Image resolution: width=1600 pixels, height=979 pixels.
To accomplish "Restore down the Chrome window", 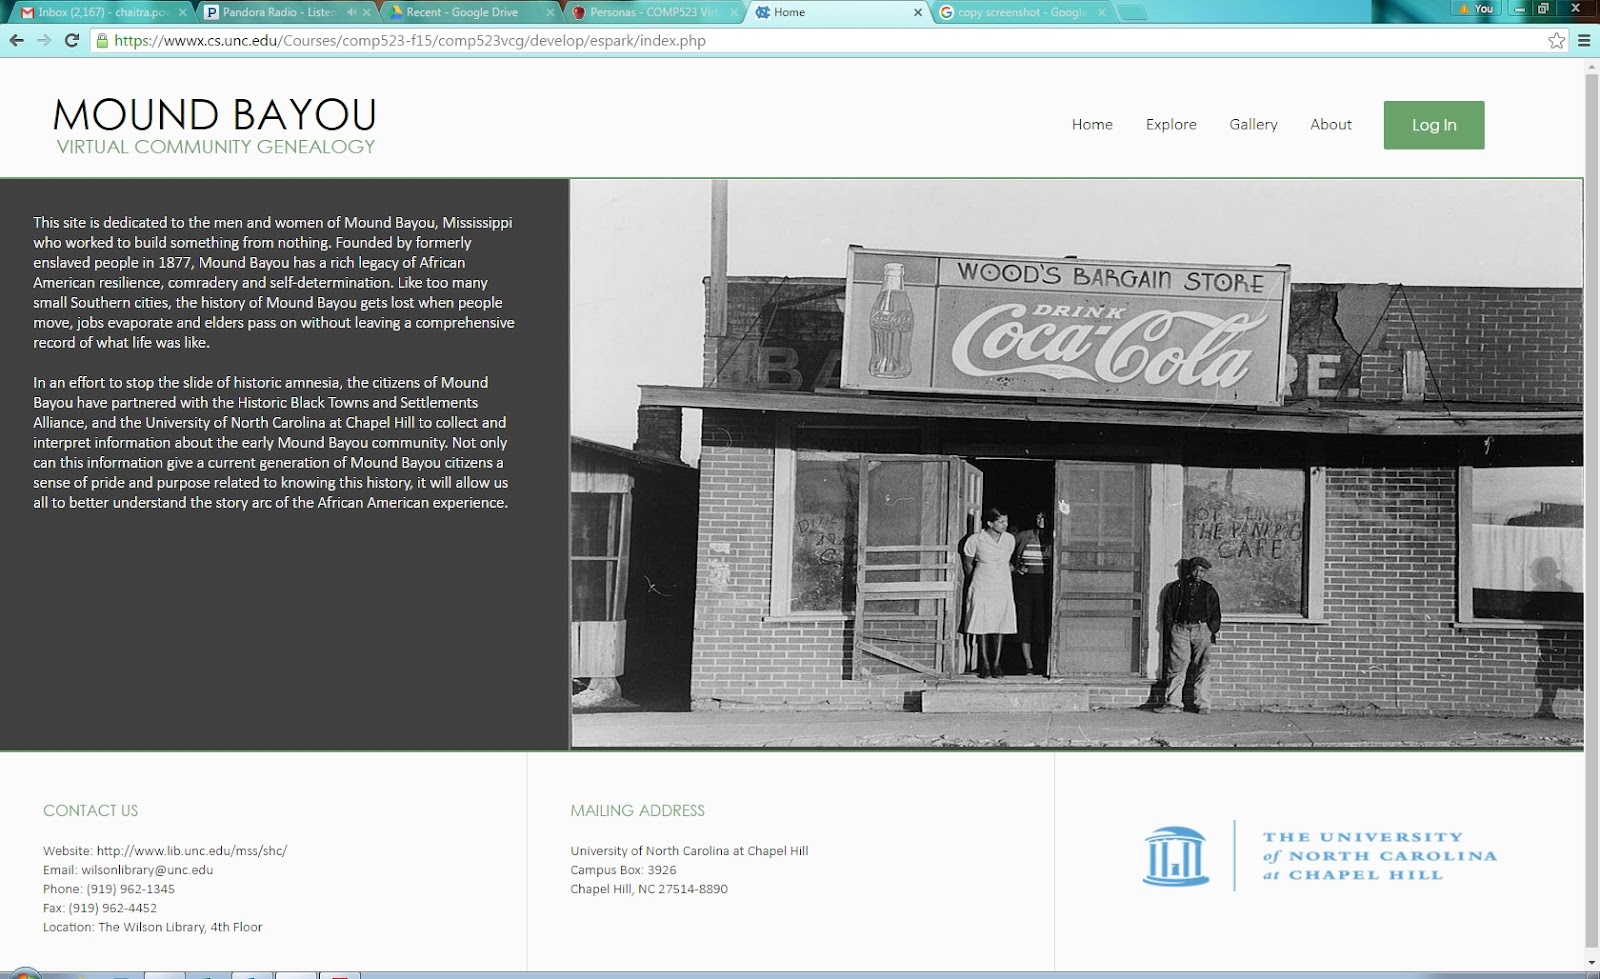I will point(1544,9).
